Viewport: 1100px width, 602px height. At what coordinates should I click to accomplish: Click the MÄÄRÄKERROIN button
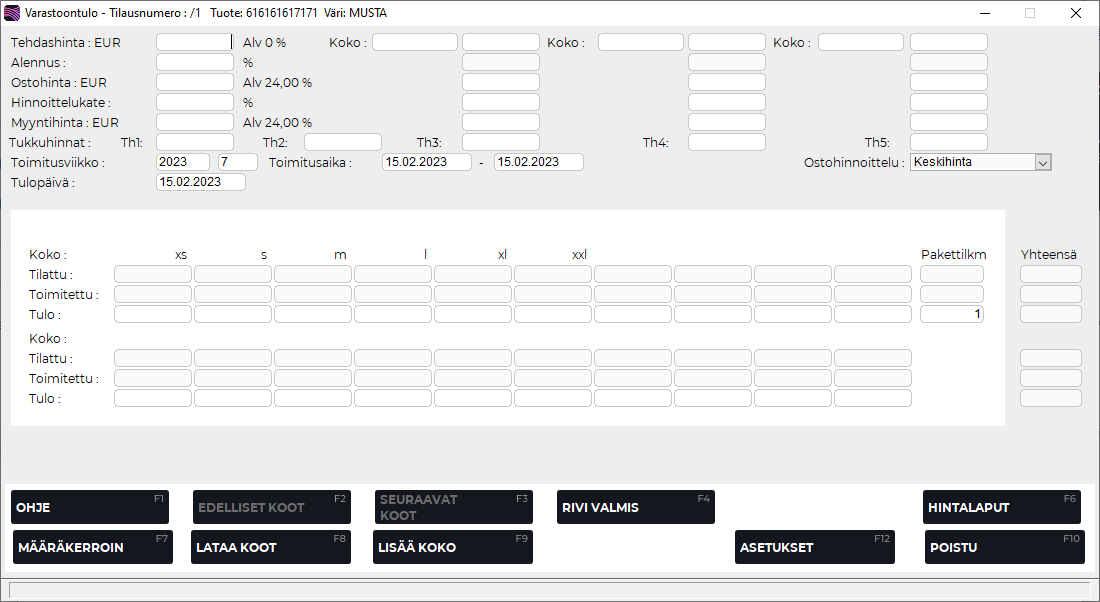(92, 547)
